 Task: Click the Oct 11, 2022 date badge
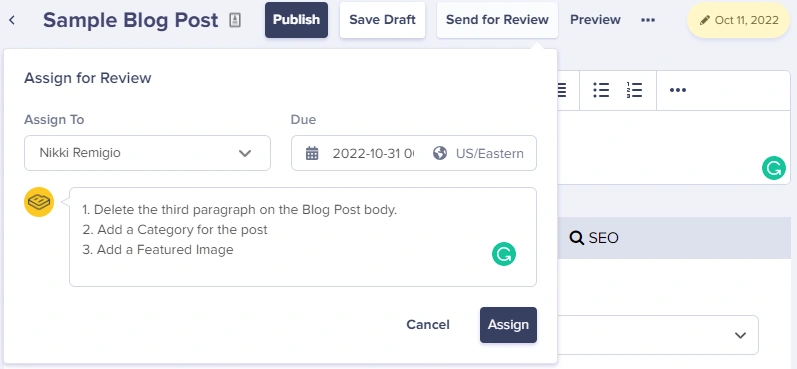[739, 20]
